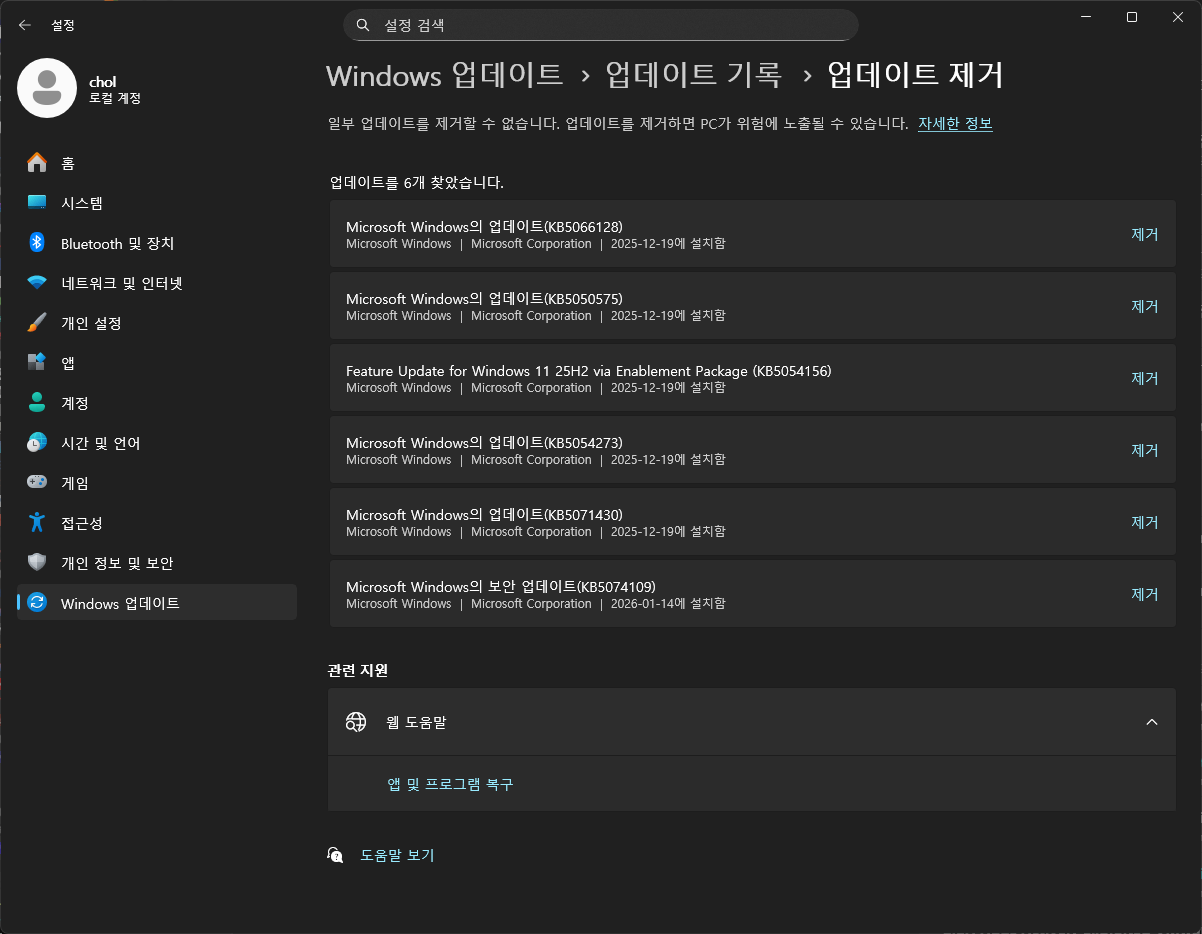Screen dimensions: 1202x934
Task: Open the chol account avatar
Action: tap(47, 88)
